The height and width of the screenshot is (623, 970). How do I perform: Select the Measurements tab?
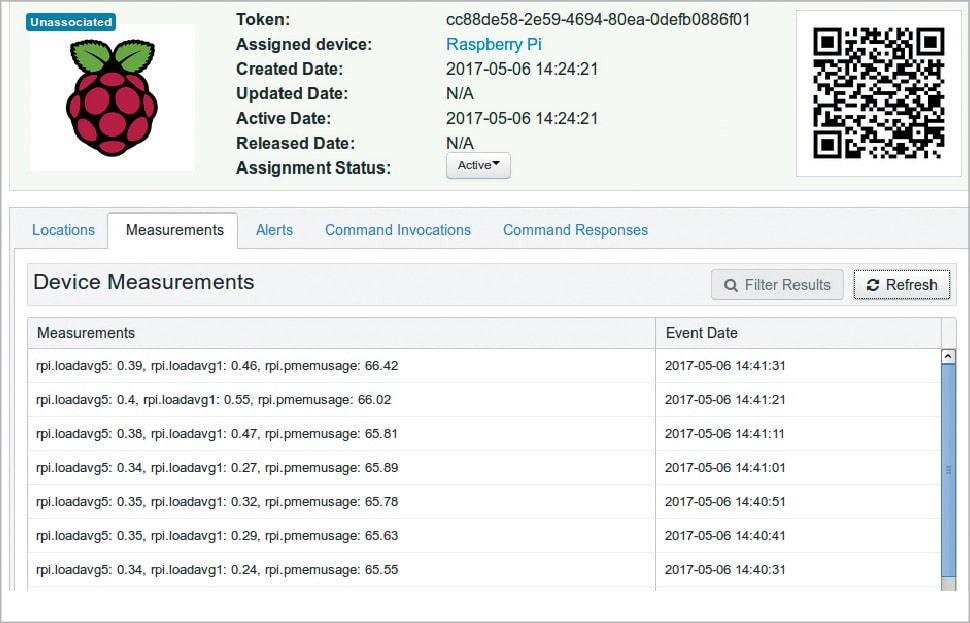click(x=174, y=230)
